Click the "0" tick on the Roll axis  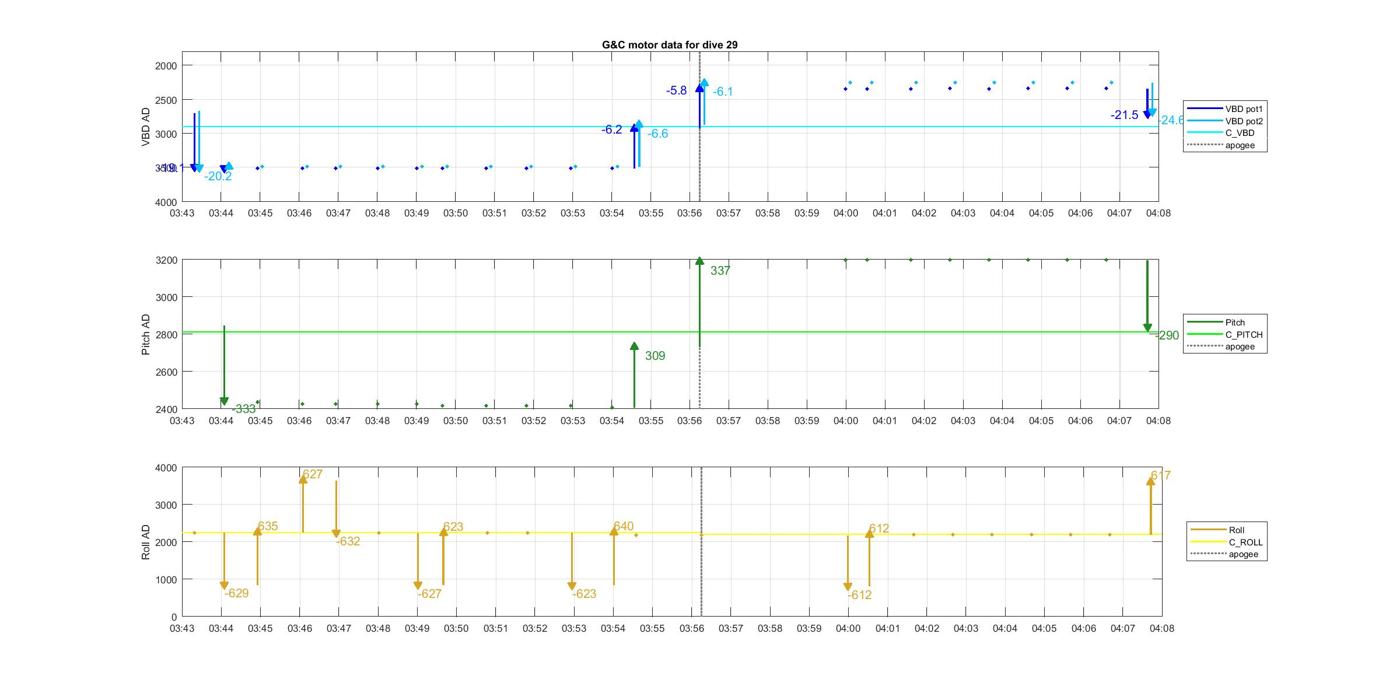tap(175, 617)
